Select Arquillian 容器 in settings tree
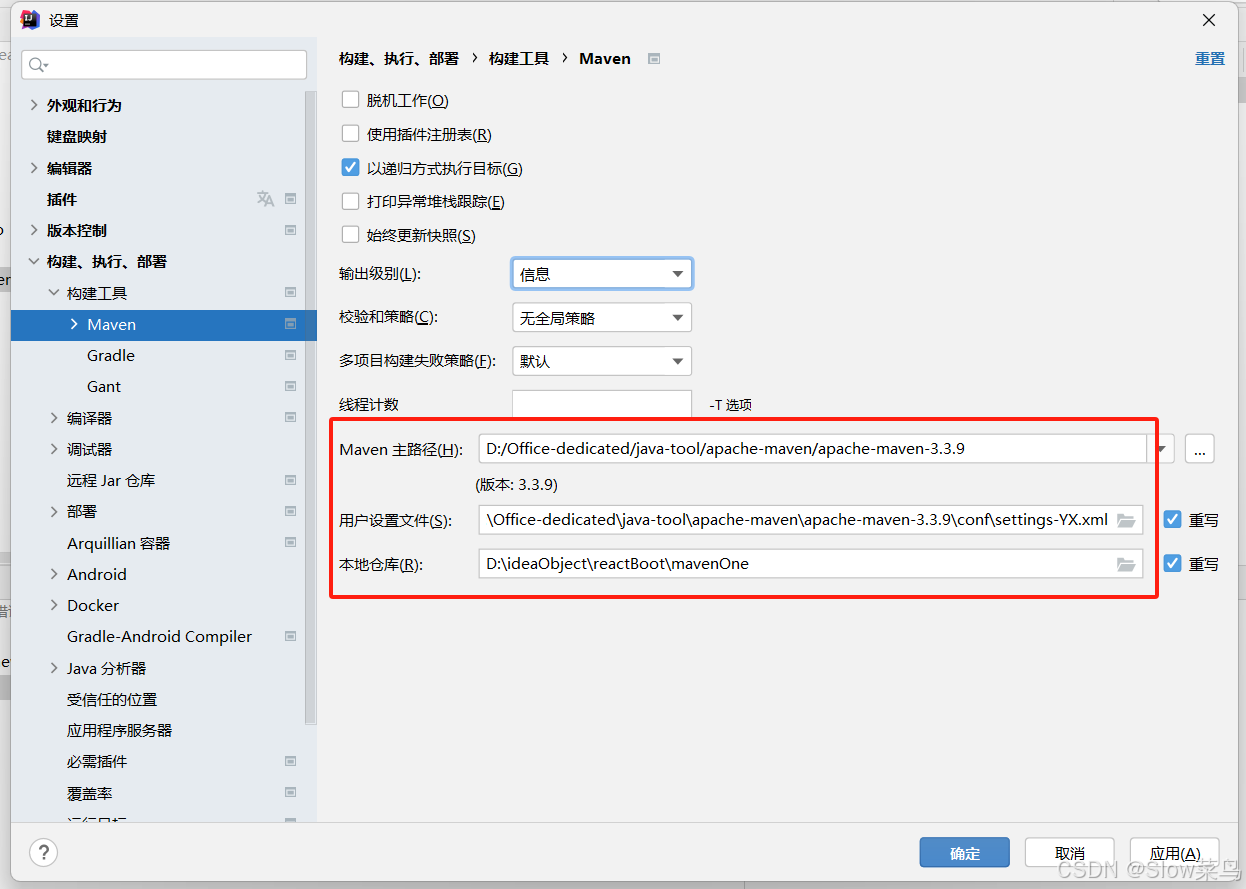Image resolution: width=1246 pixels, height=889 pixels. click(x=118, y=543)
